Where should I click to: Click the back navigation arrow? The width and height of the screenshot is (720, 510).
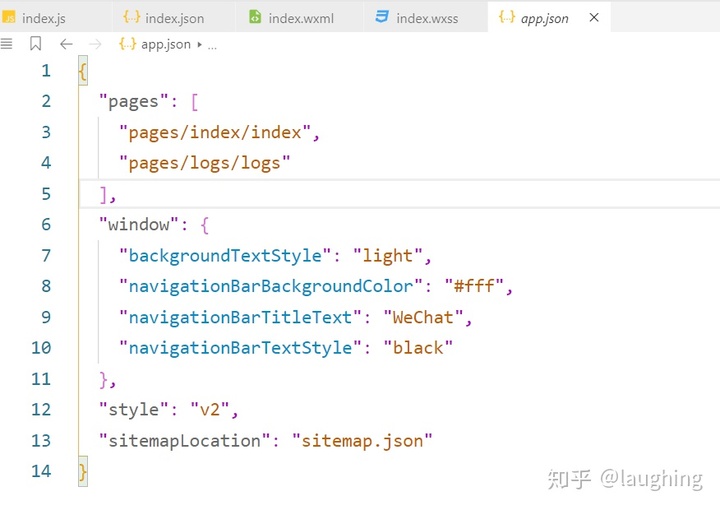pyautogui.click(x=66, y=44)
